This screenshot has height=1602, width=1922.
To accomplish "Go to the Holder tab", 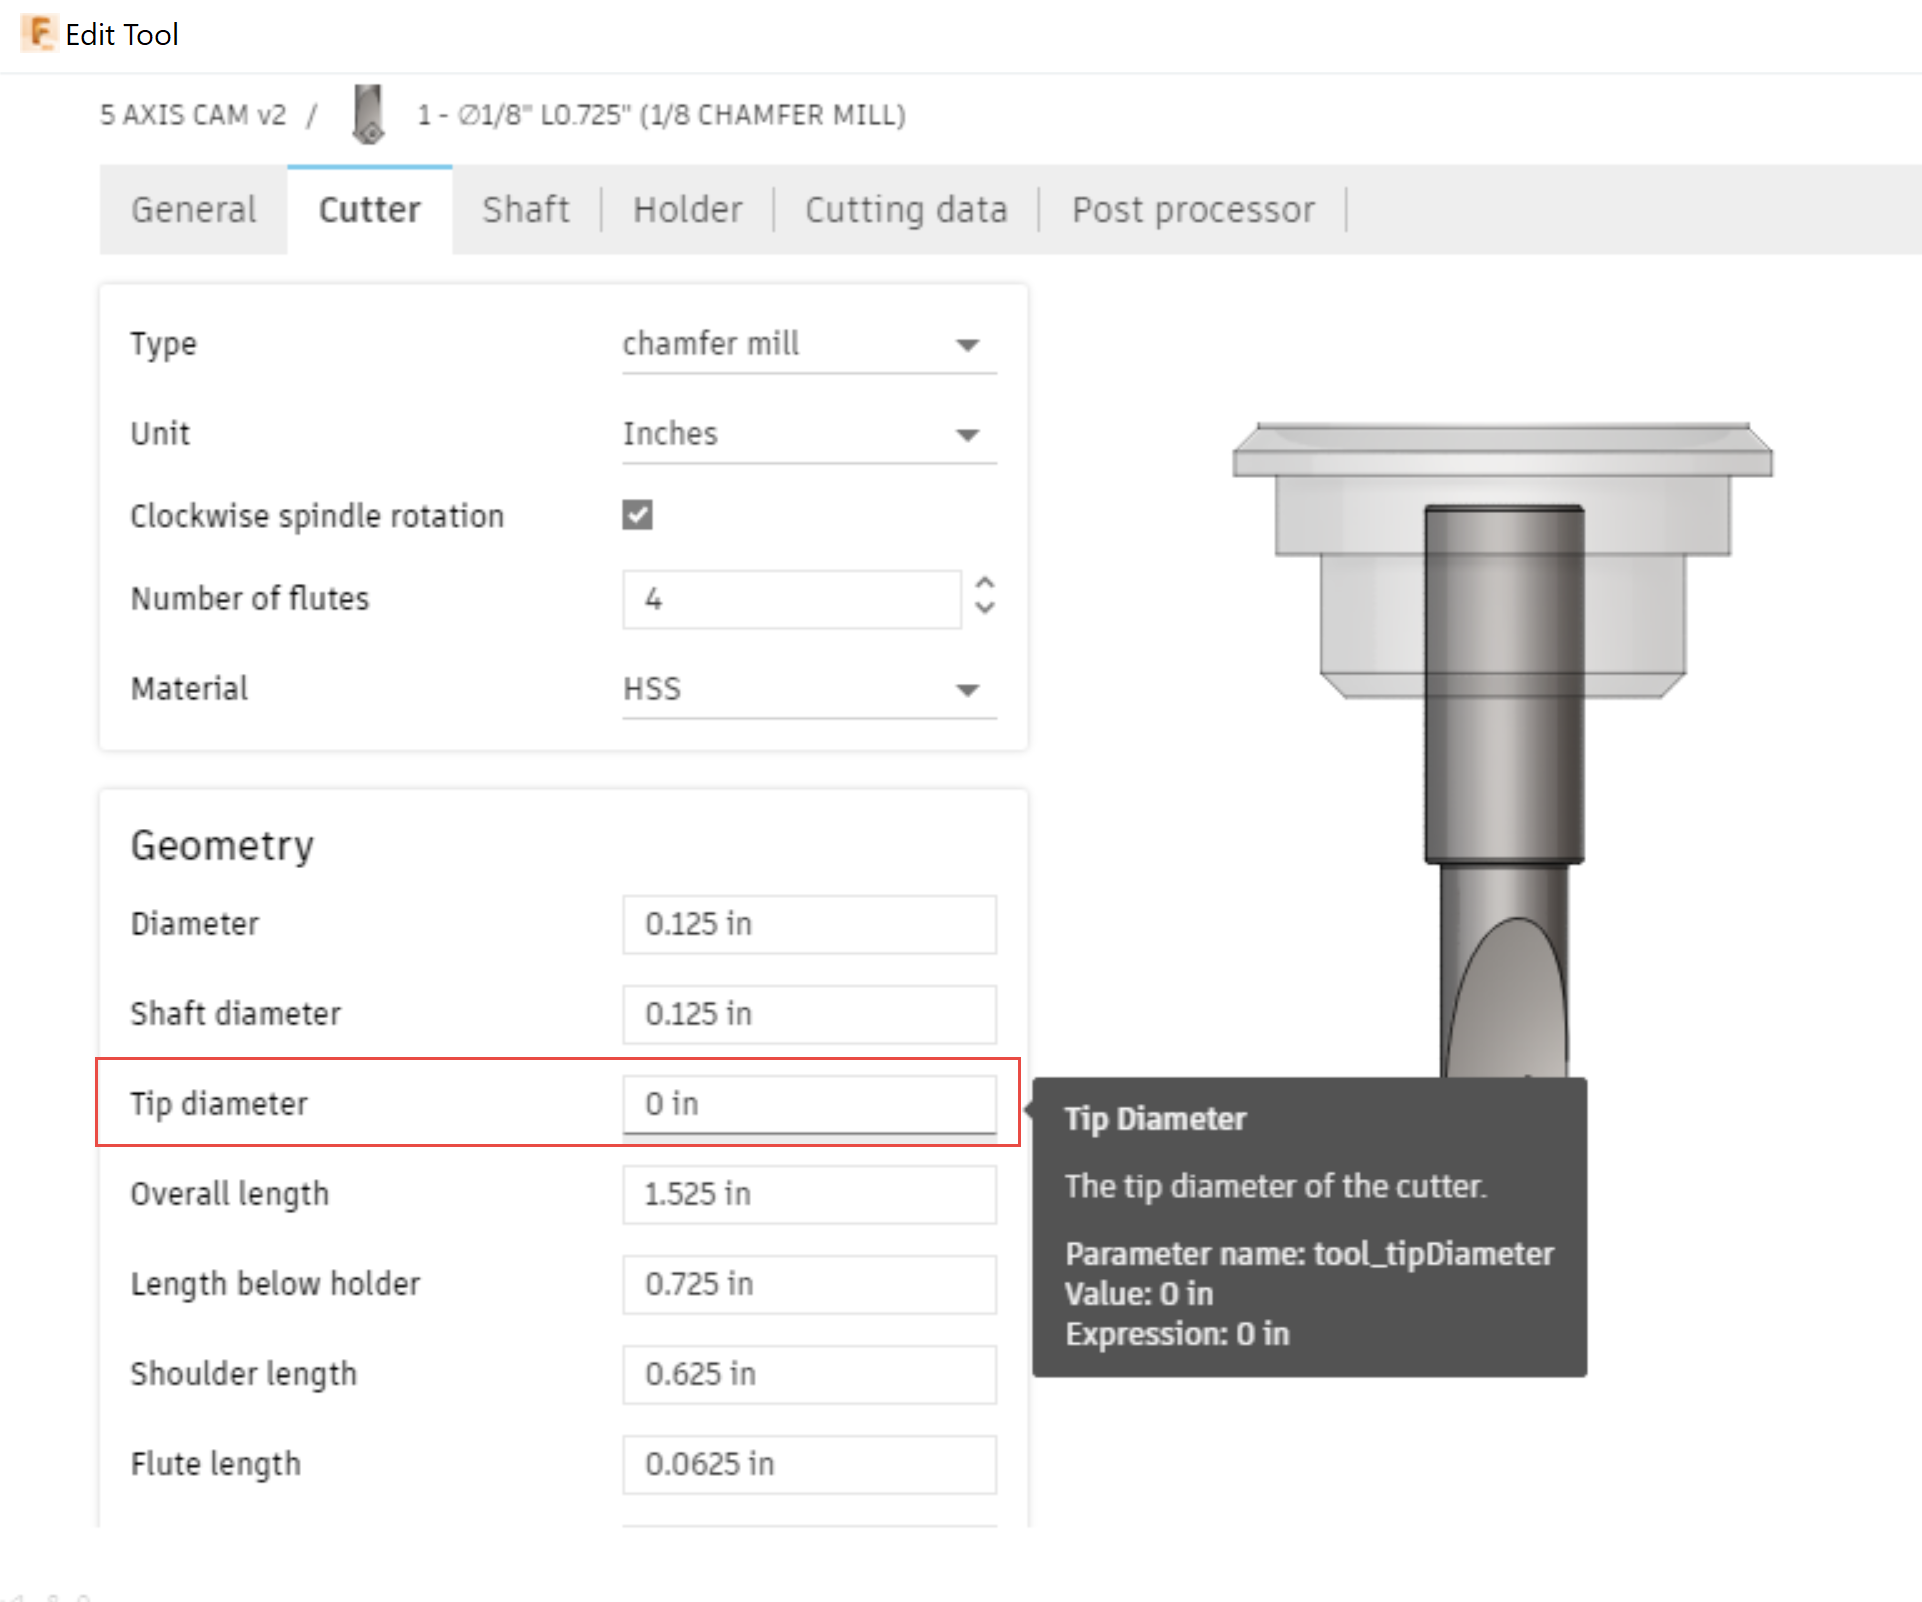I will pyautogui.click(x=688, y=210).
